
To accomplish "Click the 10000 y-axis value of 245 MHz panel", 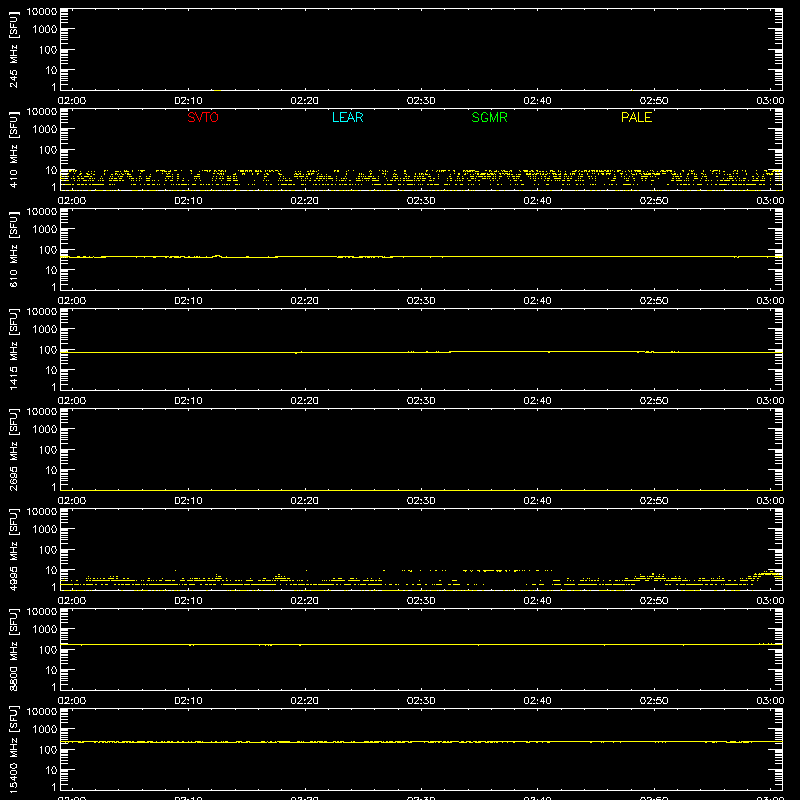I will 42,11.
